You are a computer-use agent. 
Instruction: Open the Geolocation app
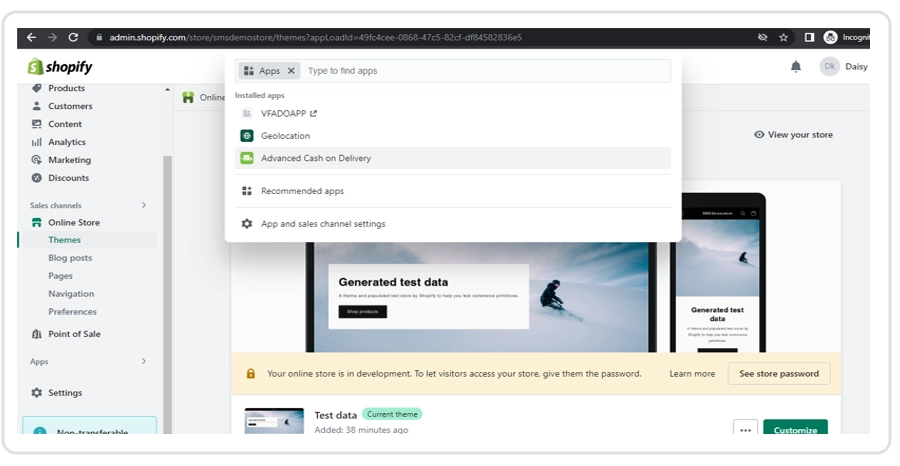click(x=285, y=136)
